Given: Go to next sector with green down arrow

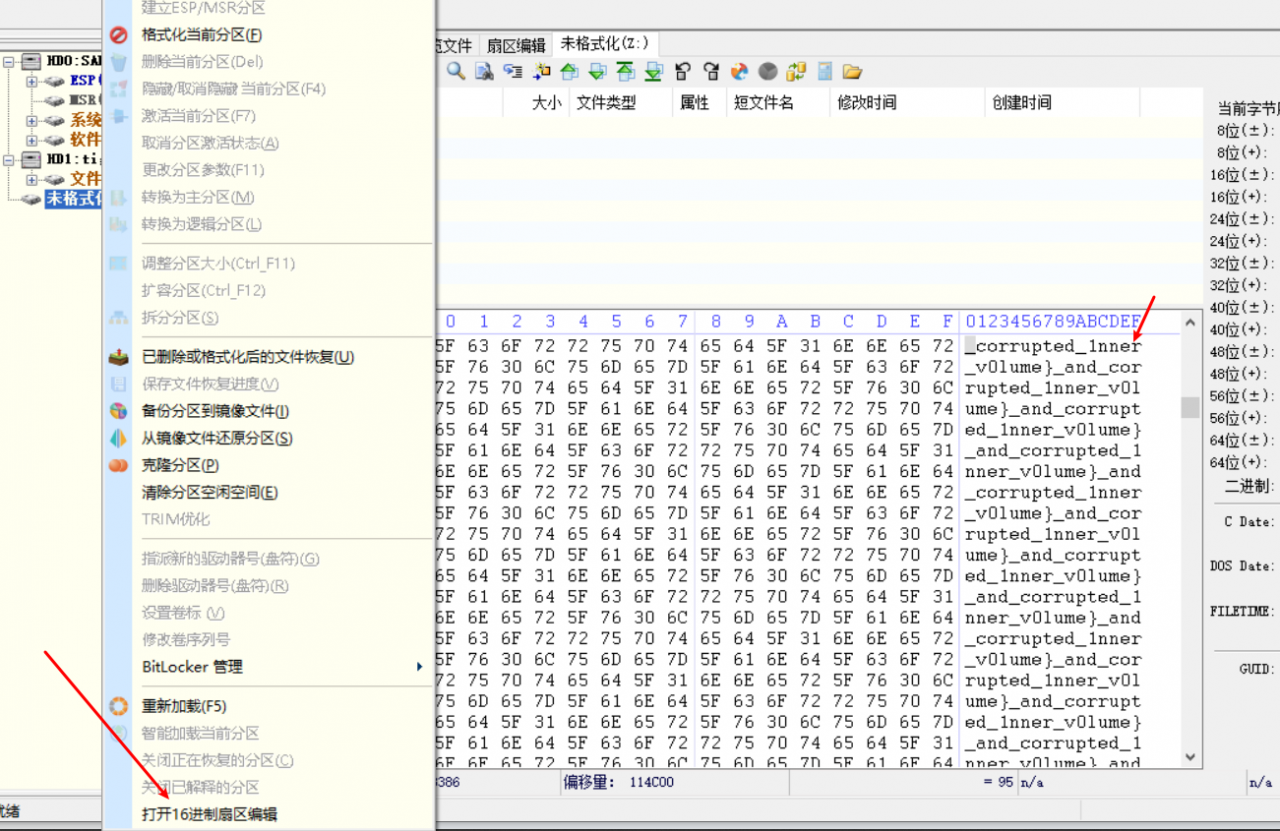Looking at the screenshot, I should click(598, 71).
